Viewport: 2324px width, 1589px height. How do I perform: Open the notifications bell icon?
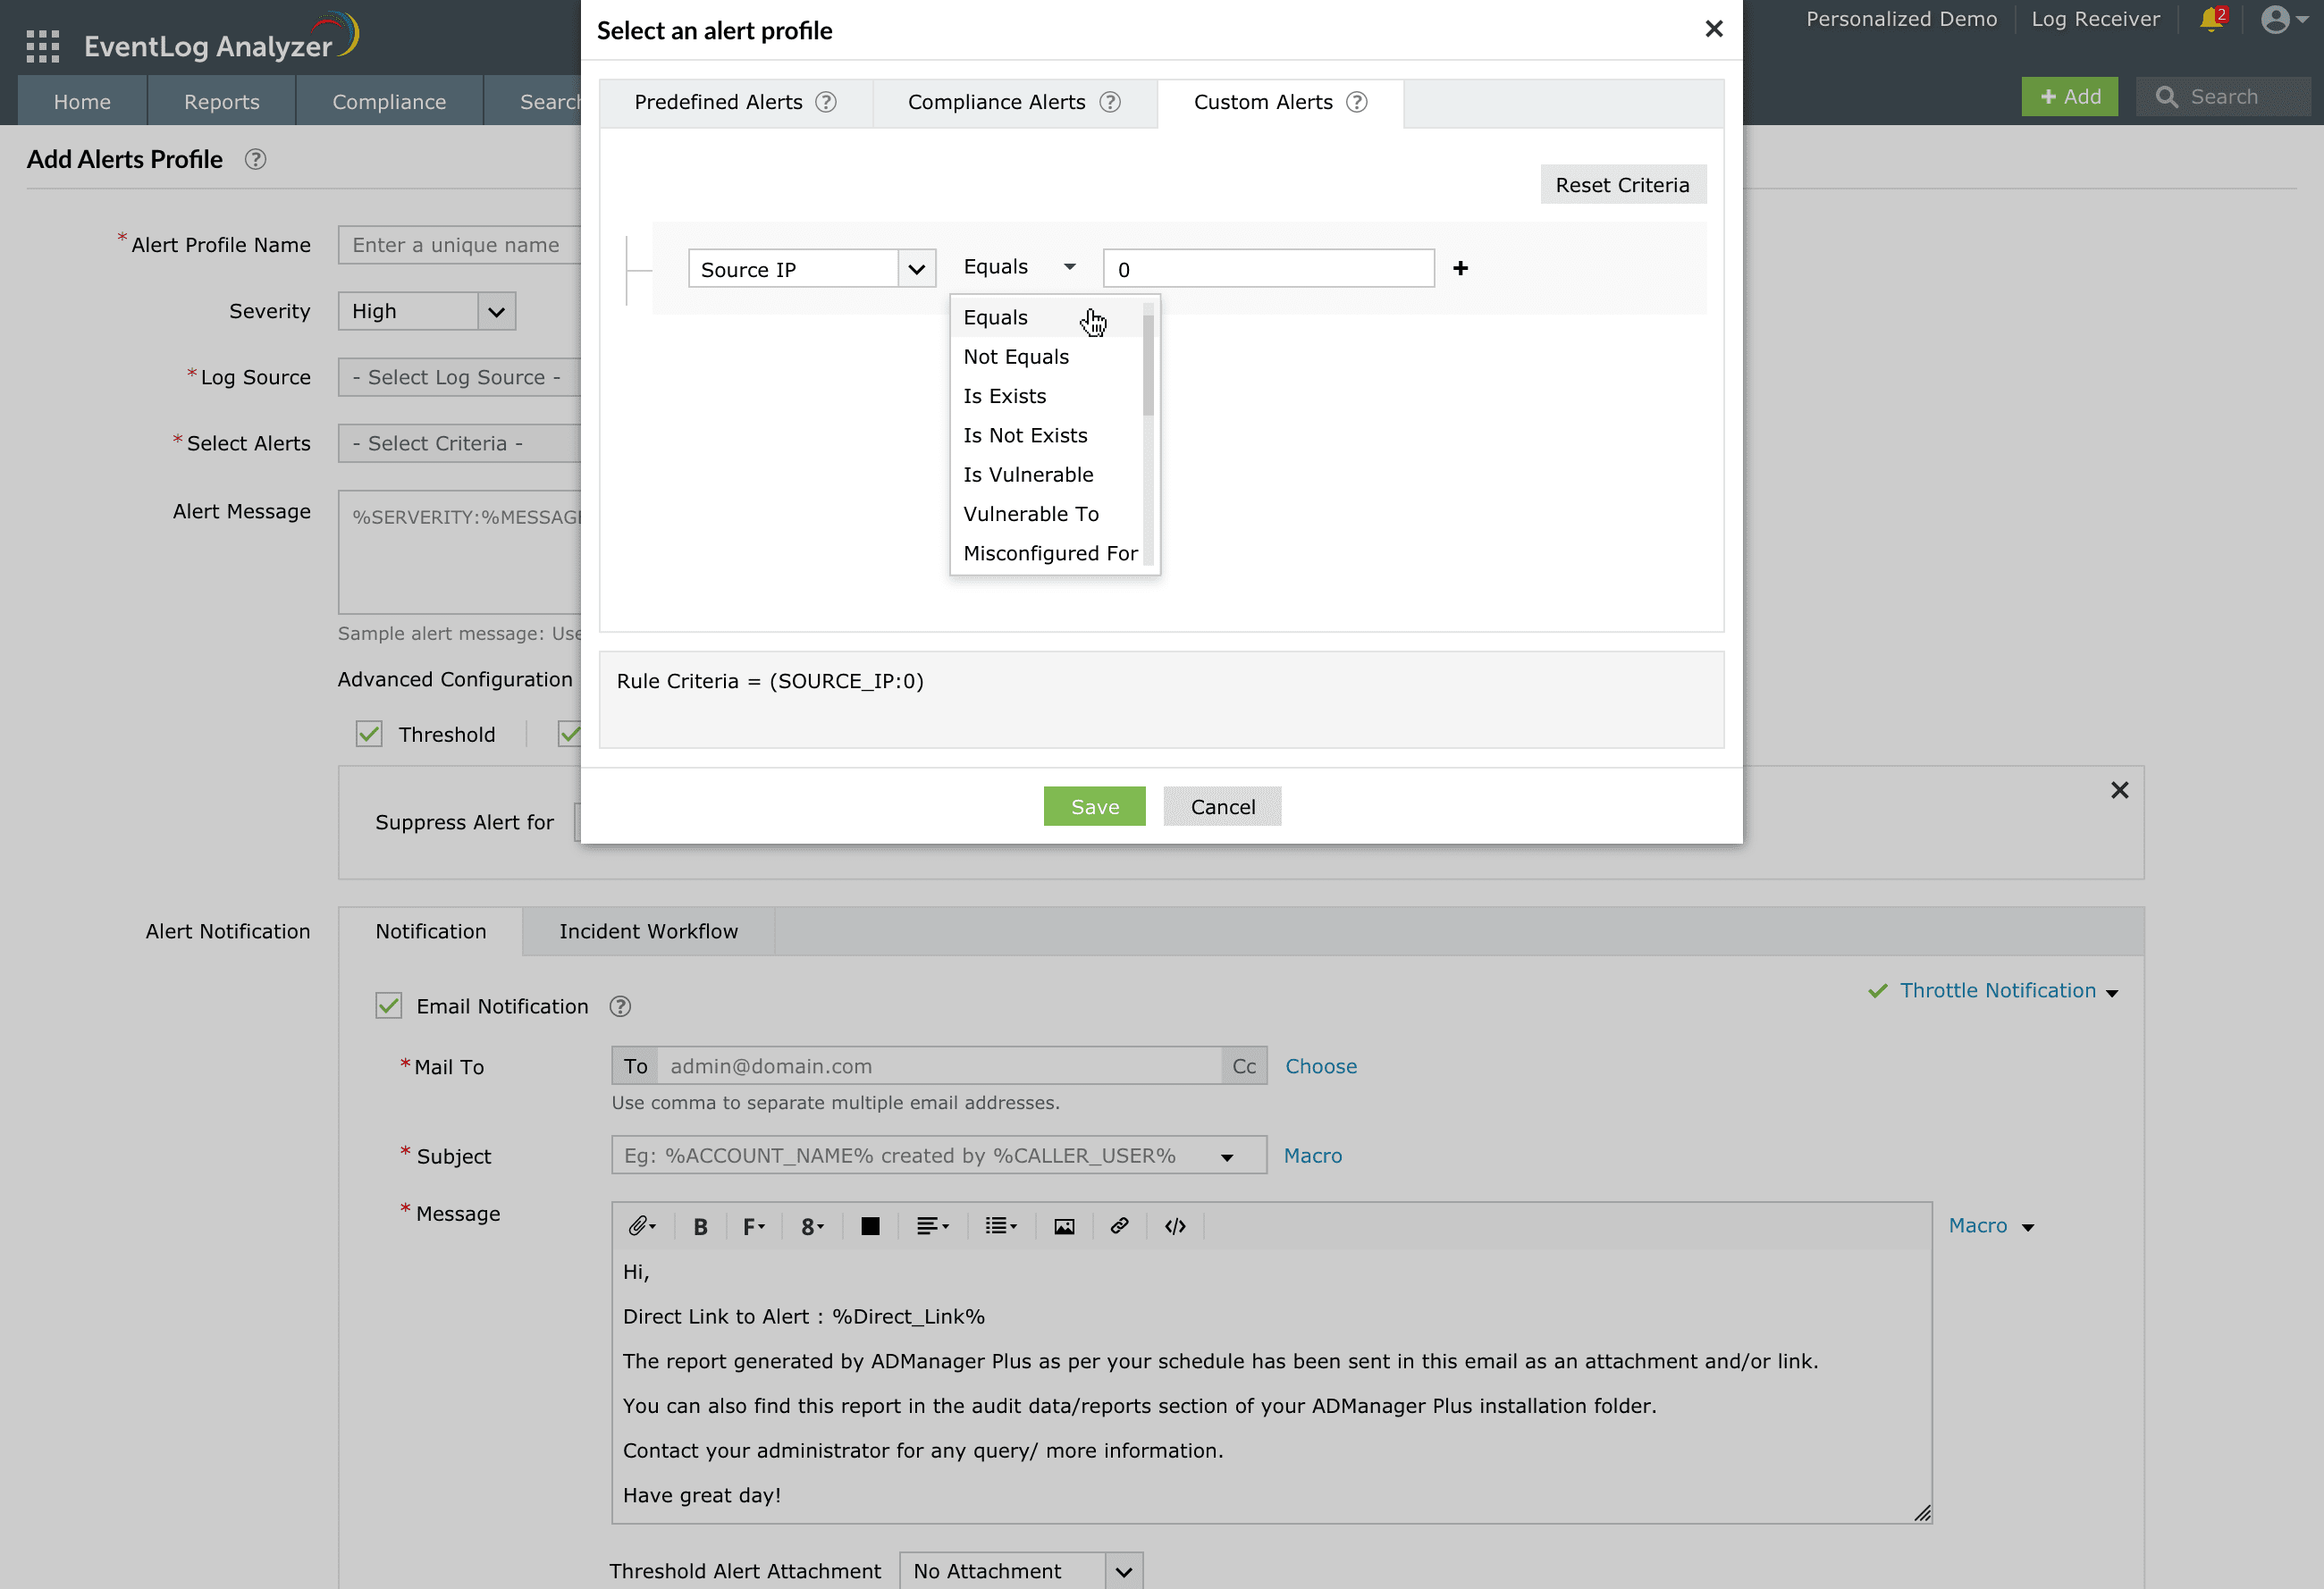[x=2210, y=20]
